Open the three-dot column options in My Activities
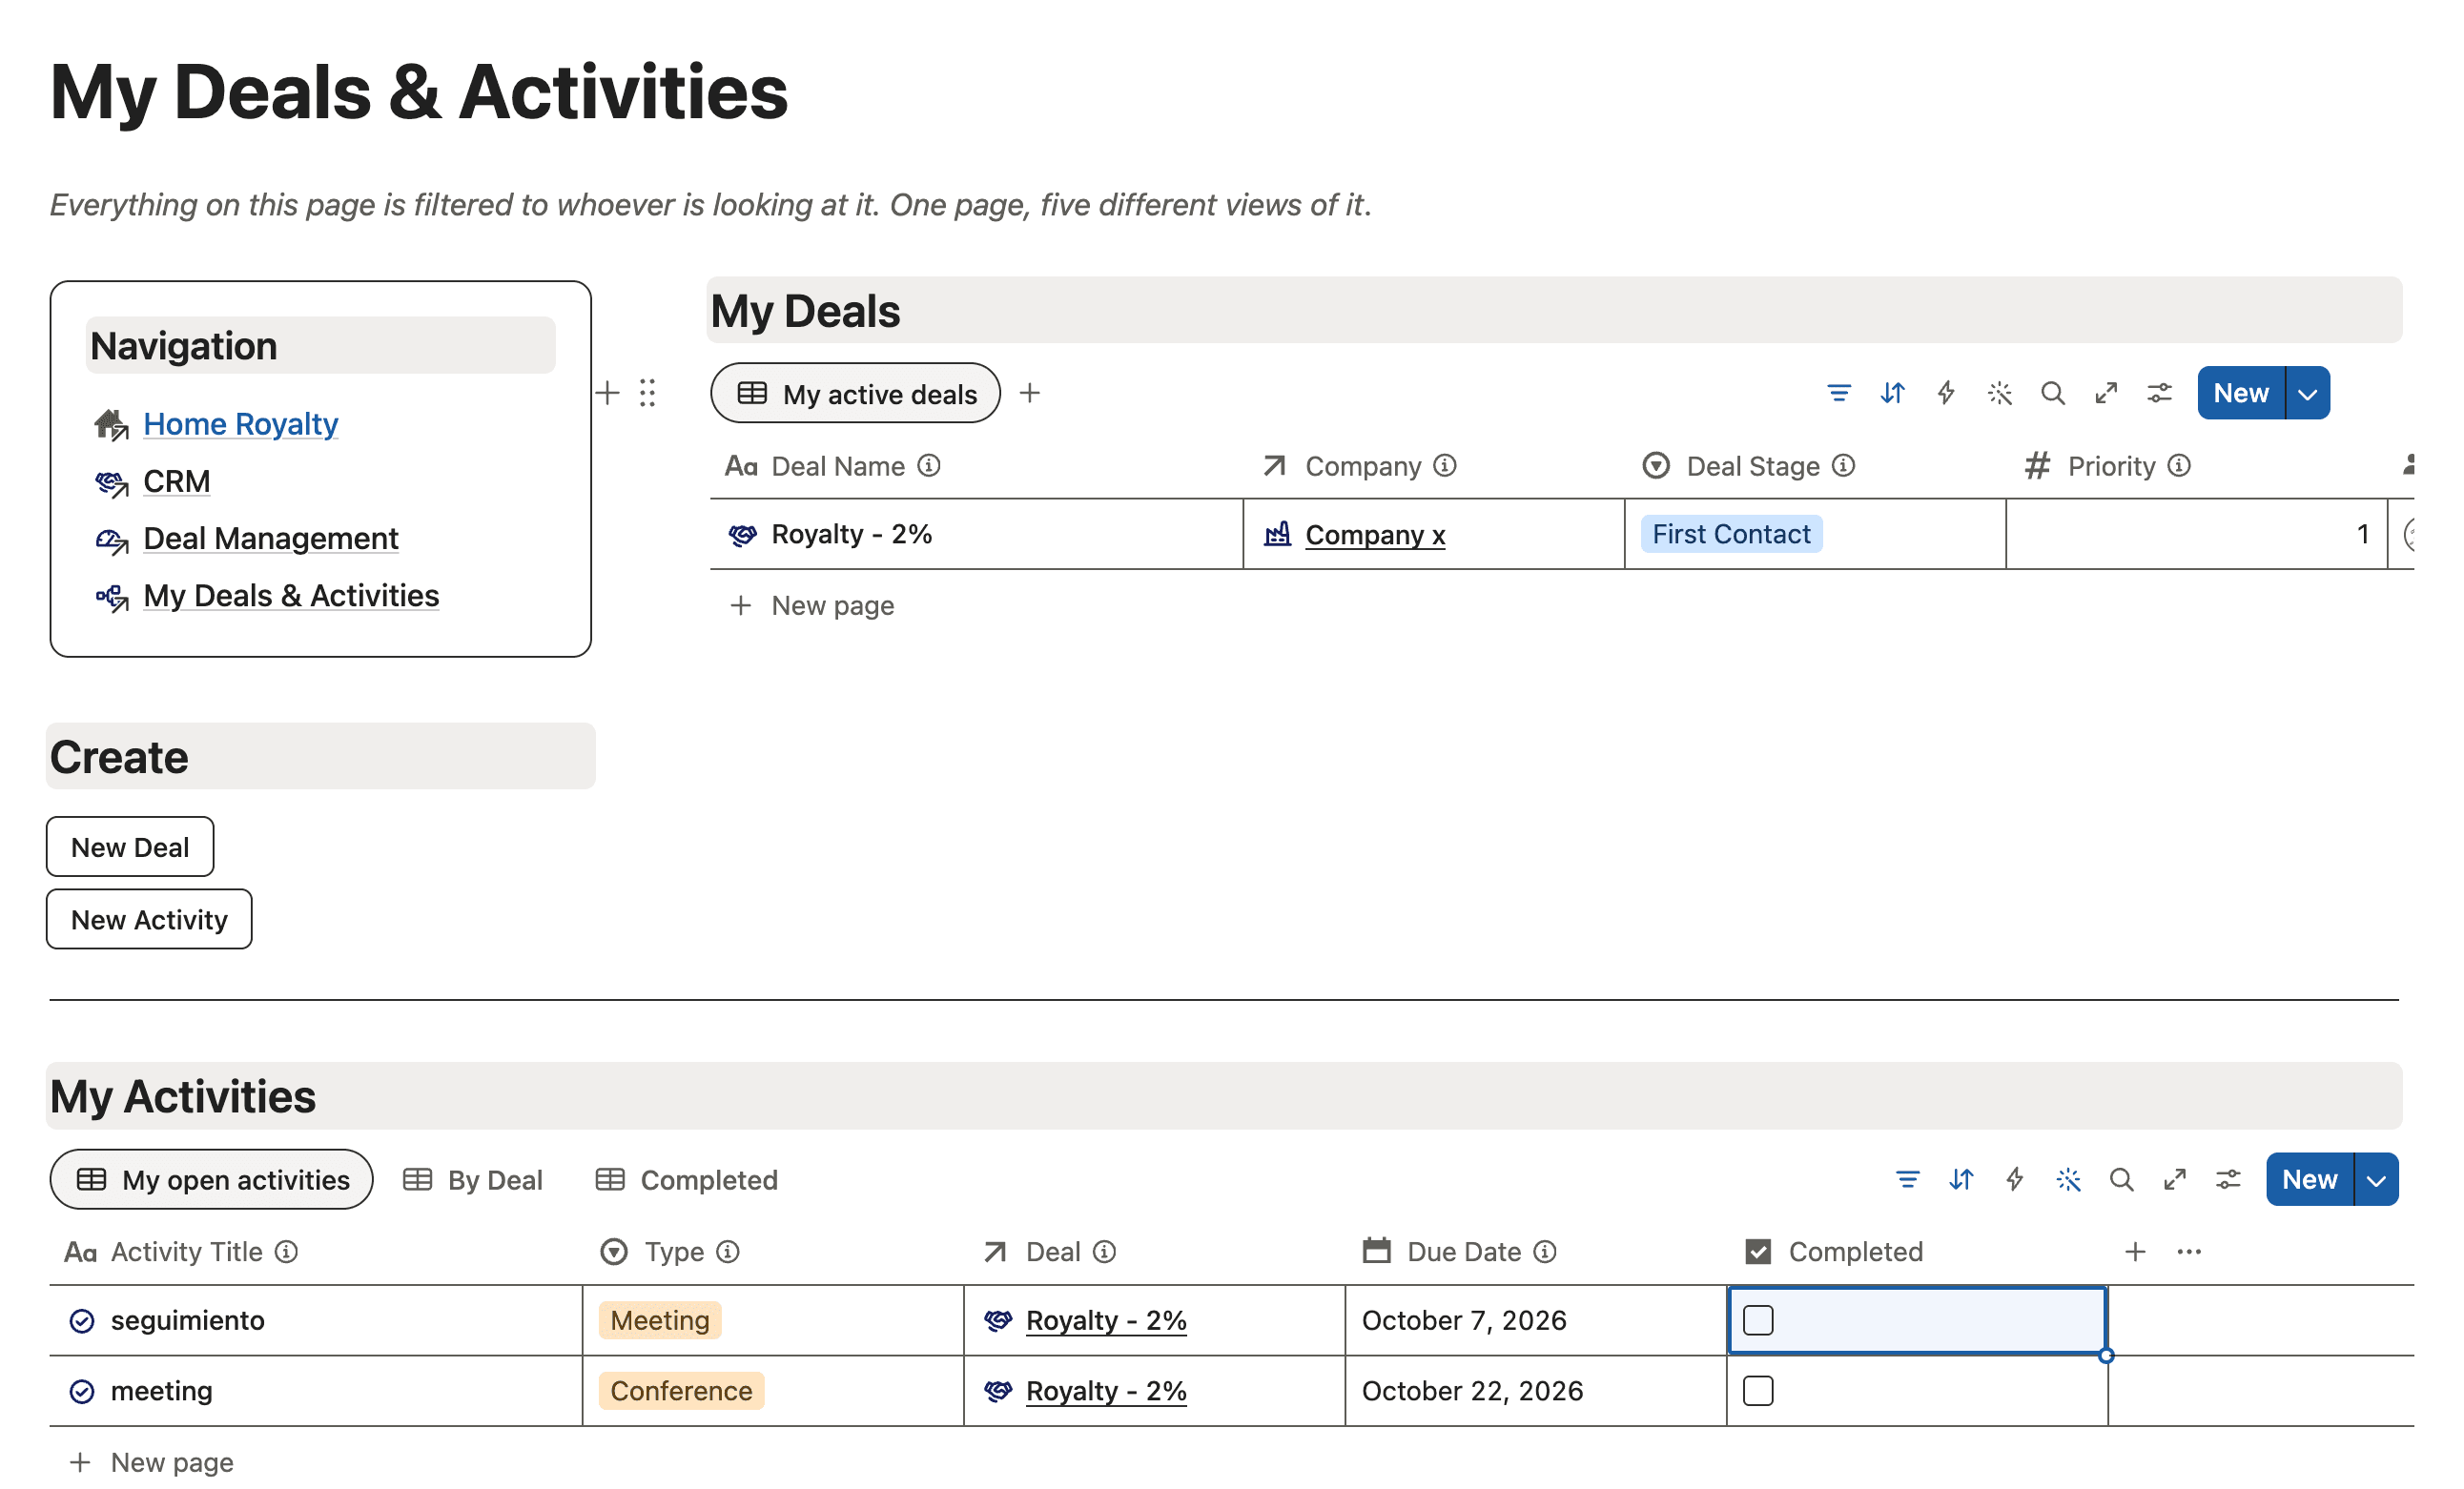Screen dimensions: 2464x1489 [2189, 1251]
